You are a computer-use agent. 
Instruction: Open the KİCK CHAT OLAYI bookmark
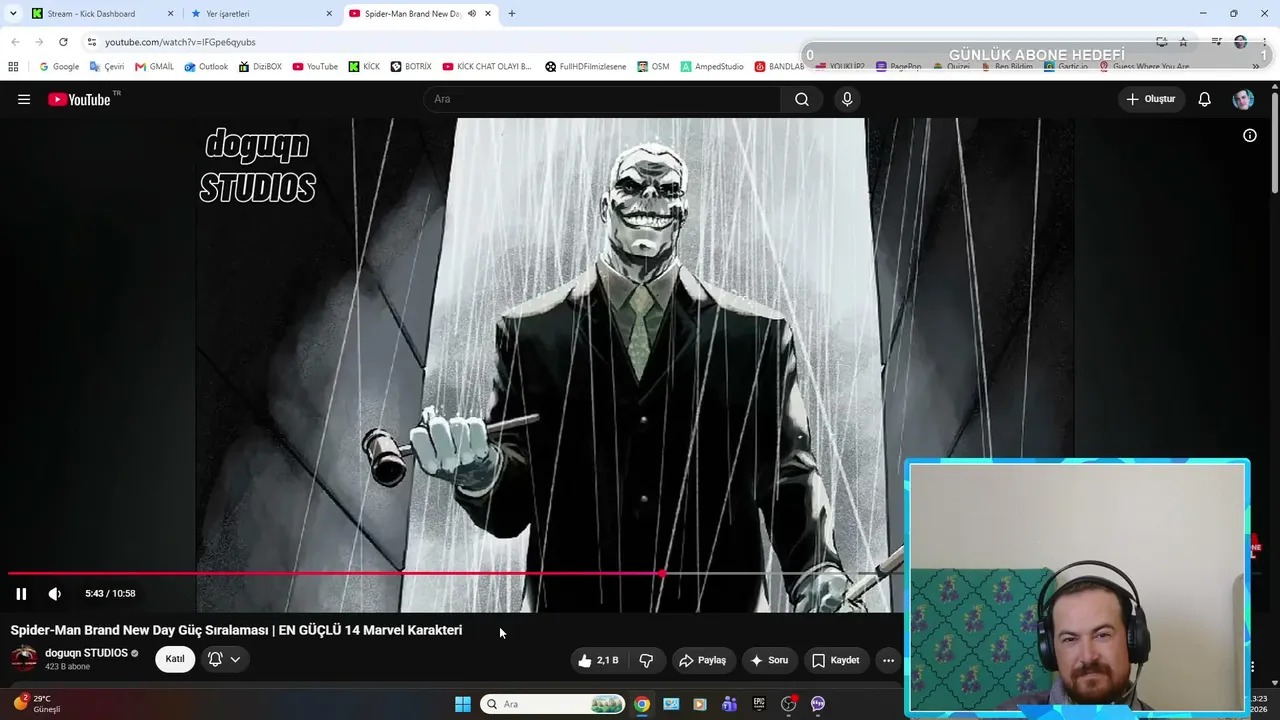[487, 67]
